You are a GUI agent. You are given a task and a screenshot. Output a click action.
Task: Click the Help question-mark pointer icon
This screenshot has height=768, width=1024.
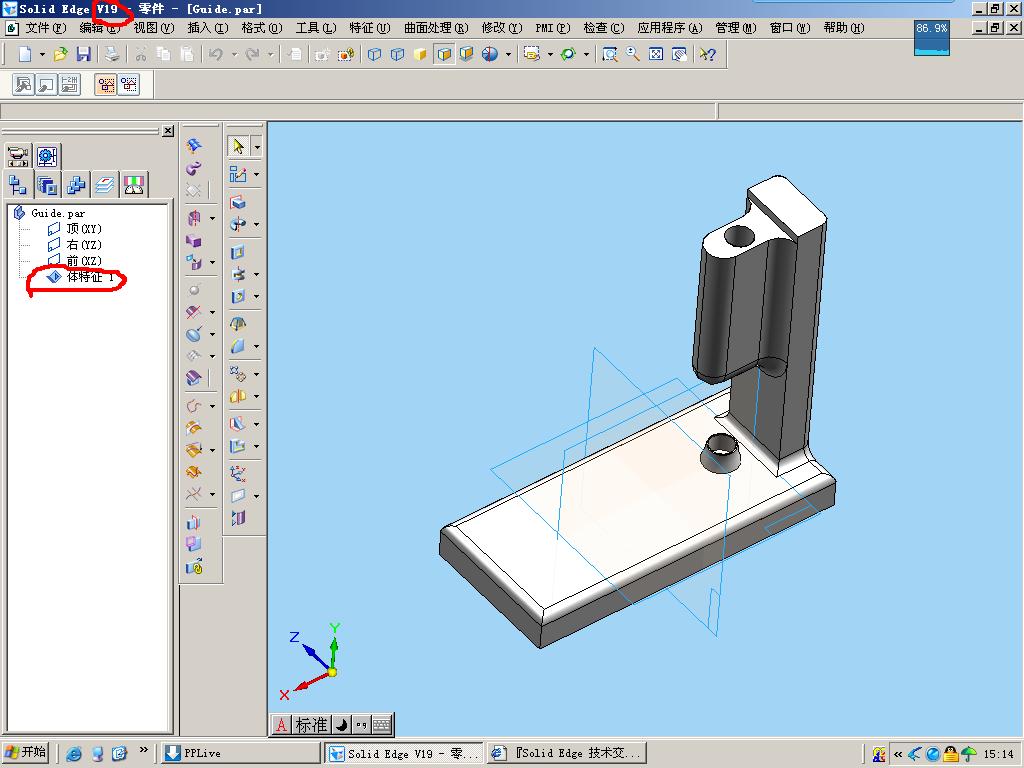click(x=707, y=54)
